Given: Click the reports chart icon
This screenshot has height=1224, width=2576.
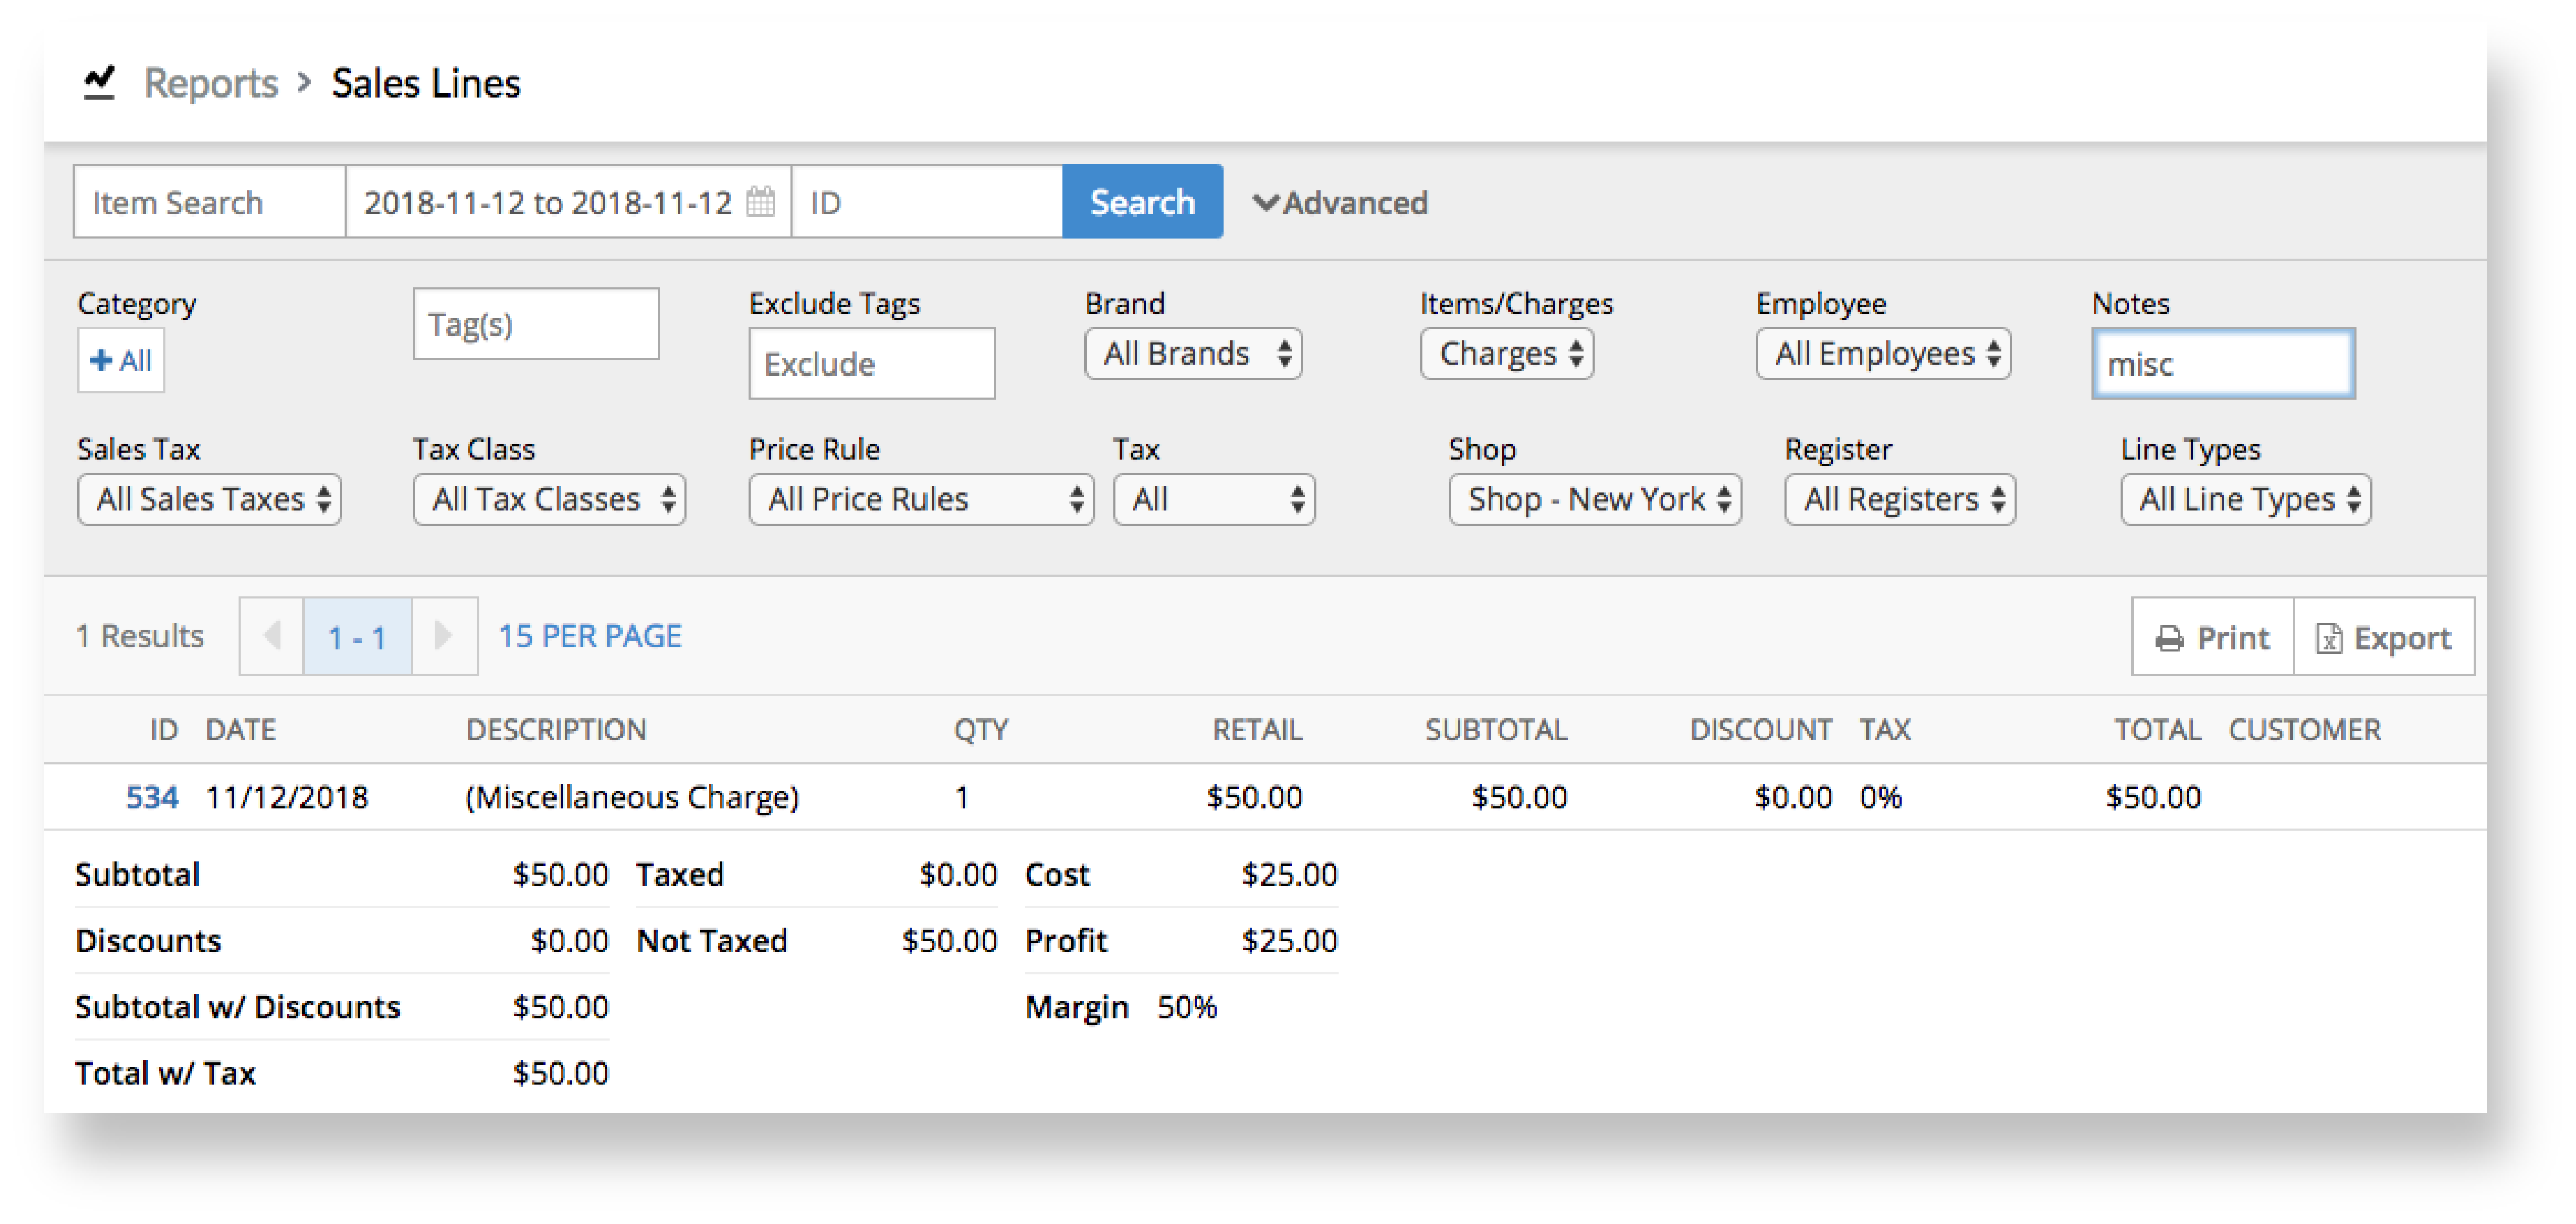Looking at the screenshot, I should click(x=99, y=83).
